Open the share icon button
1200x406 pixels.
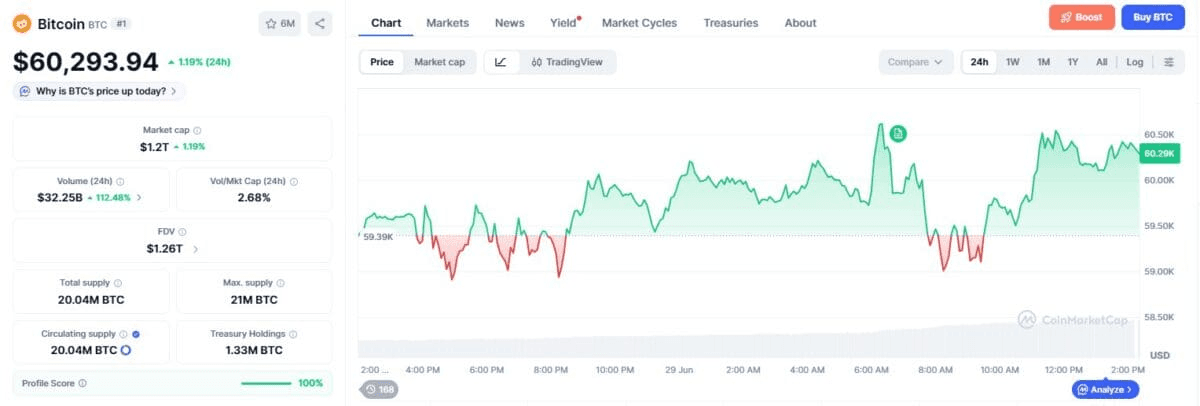click(319, 23)
